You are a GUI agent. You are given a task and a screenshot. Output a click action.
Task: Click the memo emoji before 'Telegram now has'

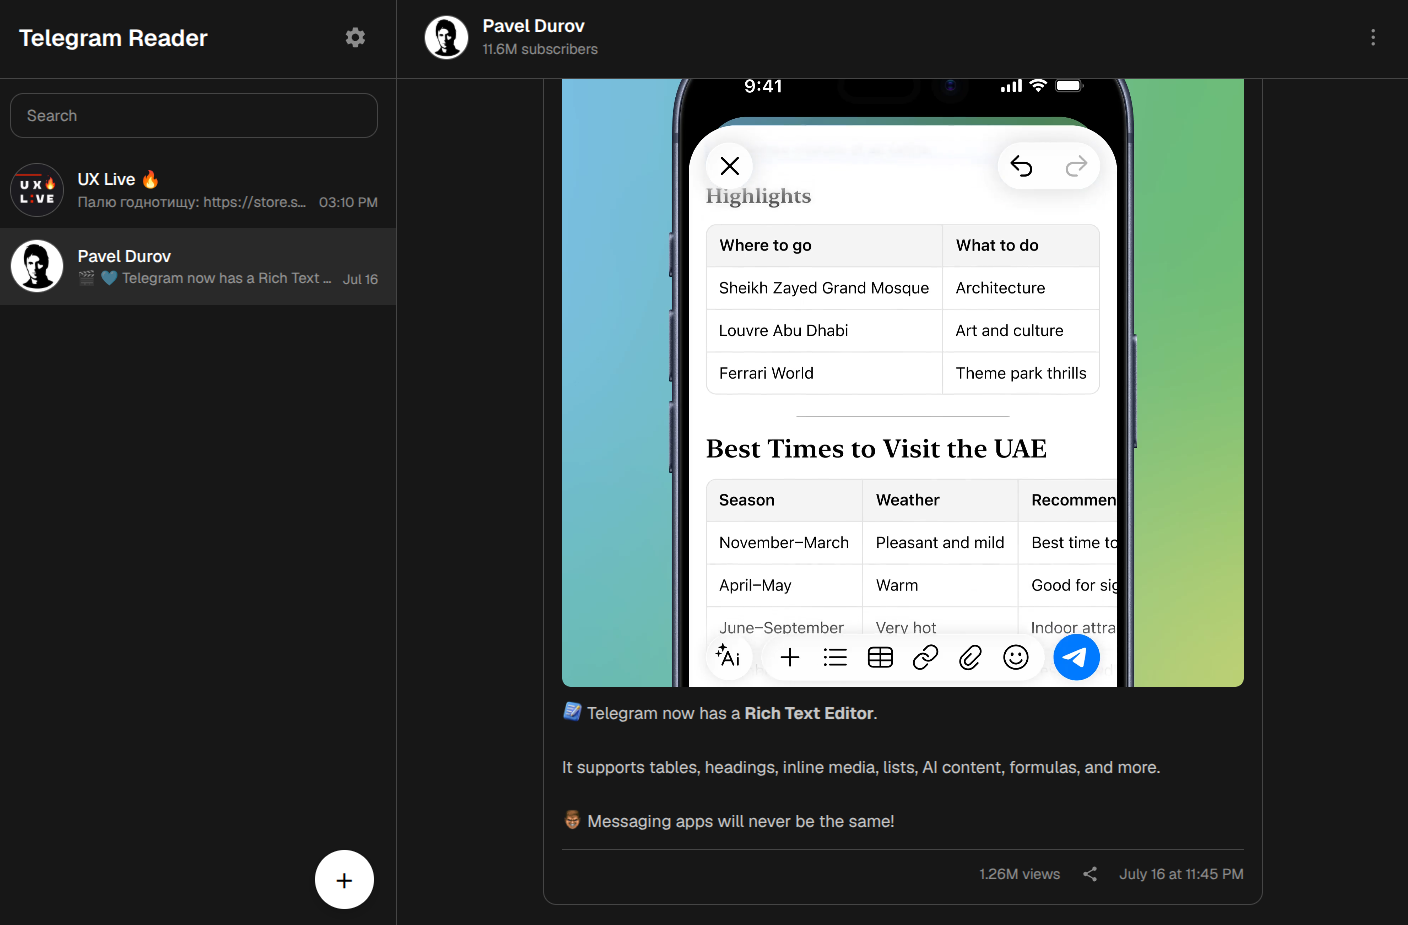(572, 712)
